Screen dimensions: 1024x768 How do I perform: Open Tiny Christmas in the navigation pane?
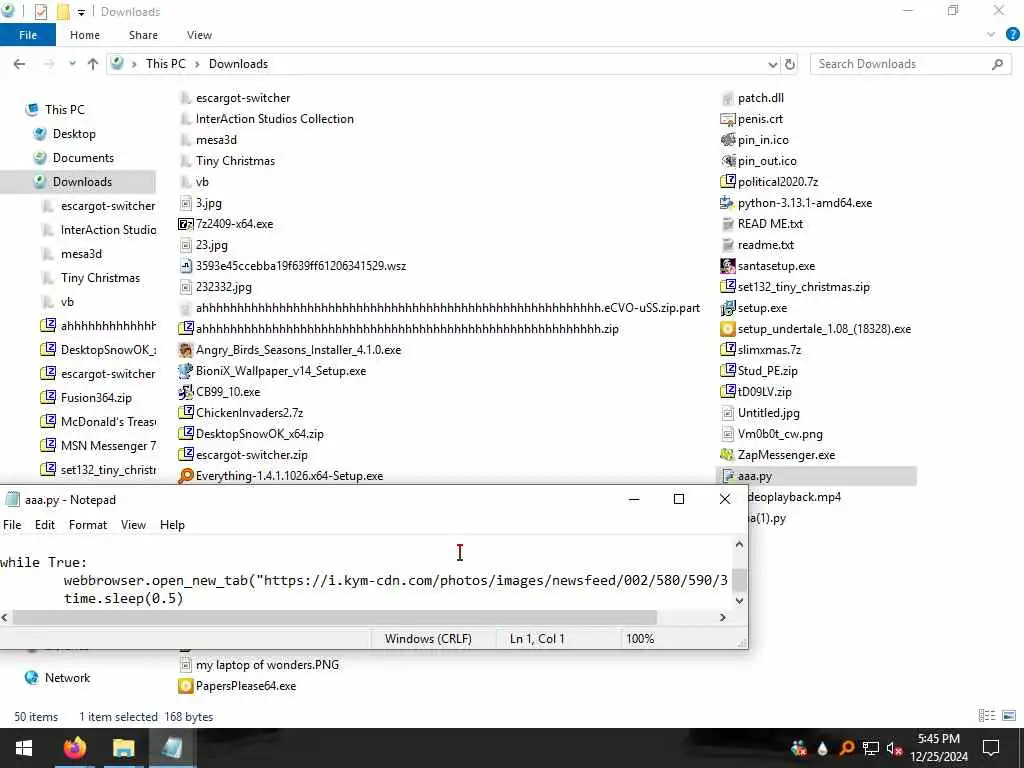point(100,278)
